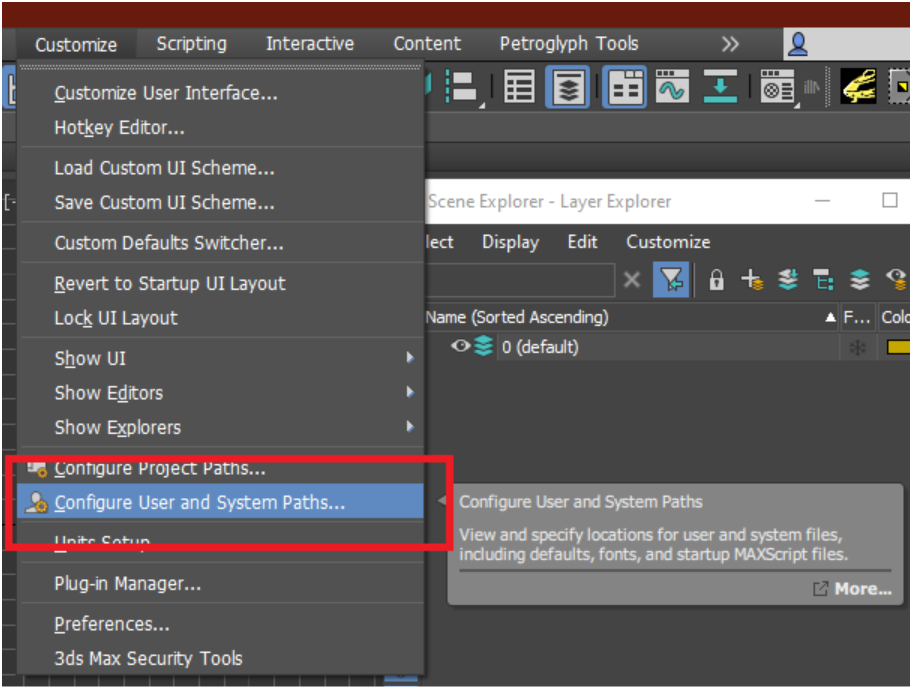Click the Name (Sorted Ascending) column header
Image resolution: width=913 pixels, height=688 pixels.
click(x=632, y=317)
